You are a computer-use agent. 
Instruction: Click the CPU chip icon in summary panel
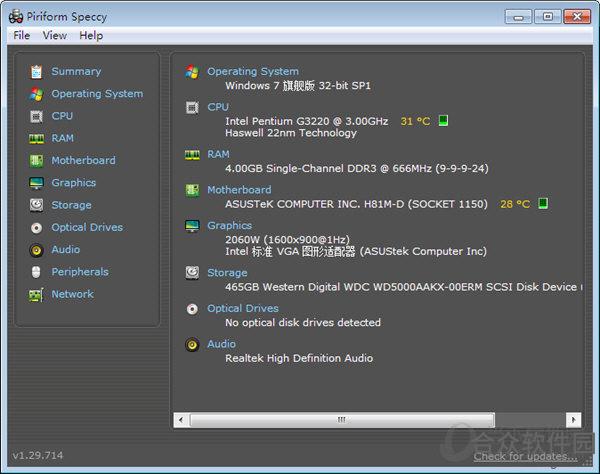[x=192, y=108]
